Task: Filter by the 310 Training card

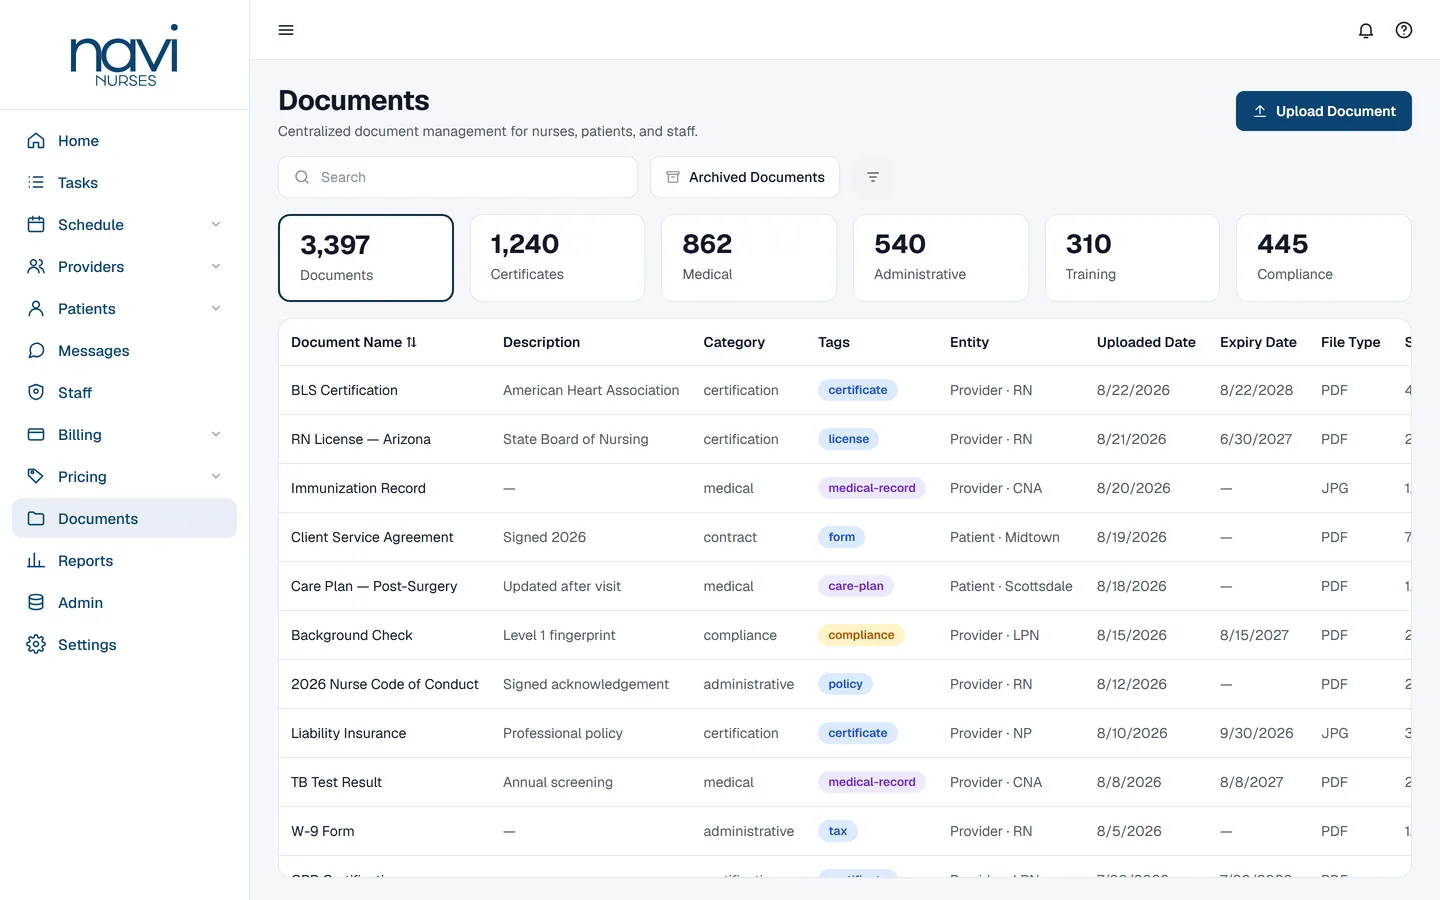Action: [x=1132, y=258]
